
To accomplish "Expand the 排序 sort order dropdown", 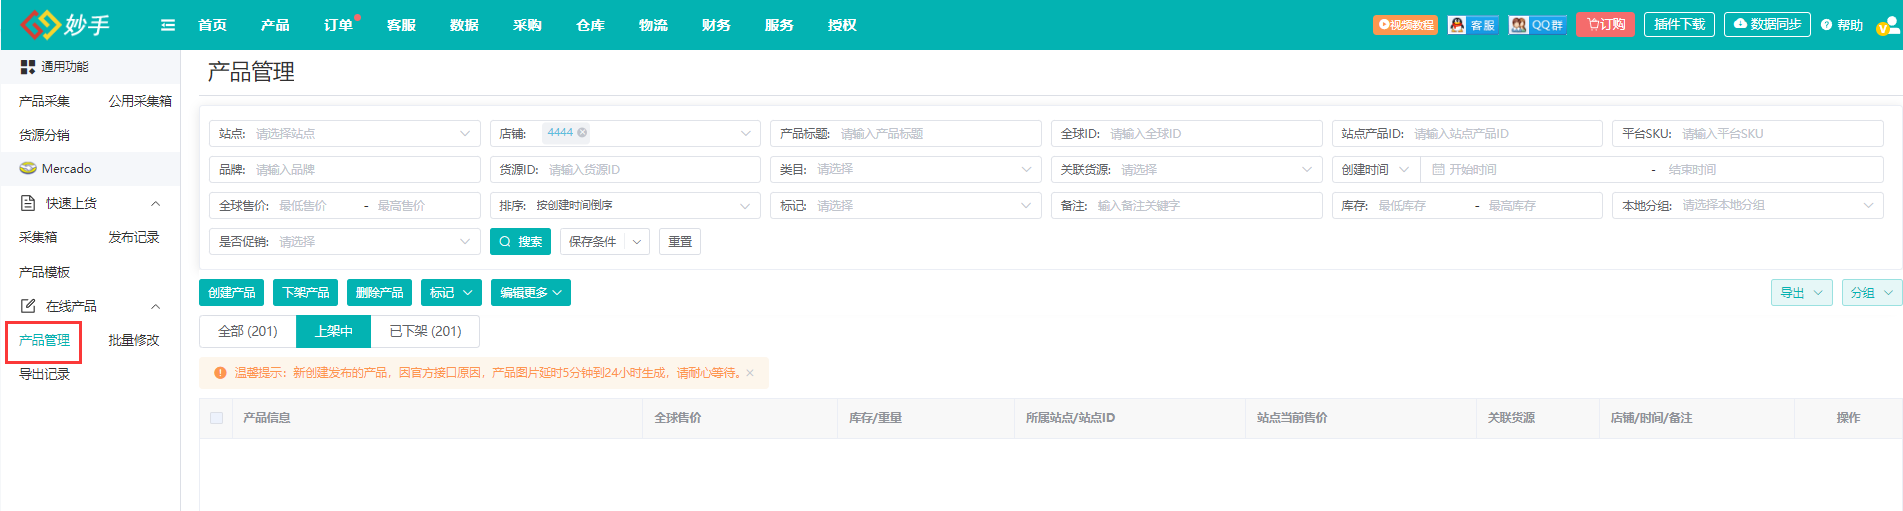I will pos(625,206).
